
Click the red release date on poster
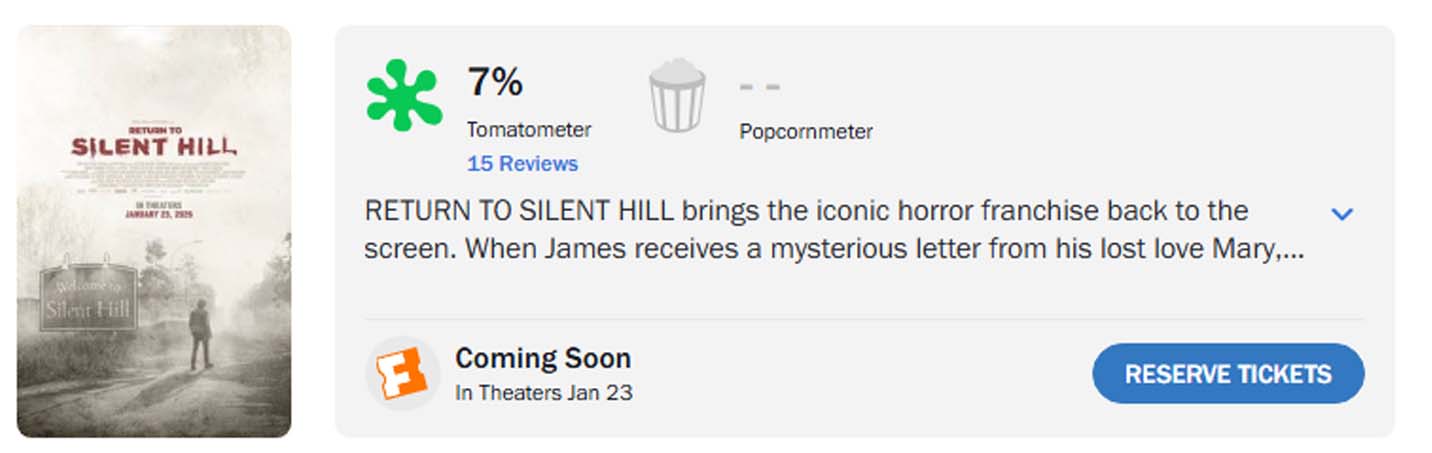point(157,214)
